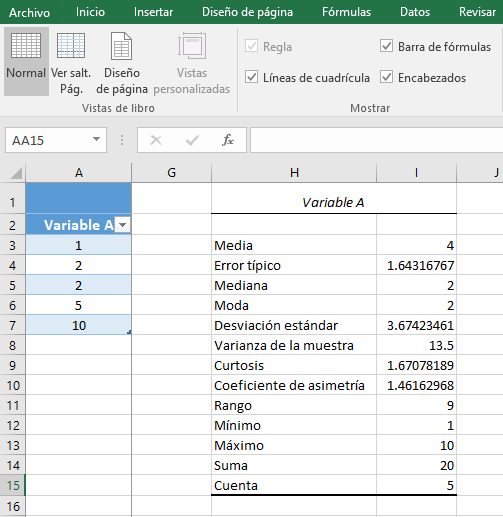Toggle Líneas de cuadrícula checkbox
The height and width of the screenshot is (517, 503).
[x=251, y=77]
